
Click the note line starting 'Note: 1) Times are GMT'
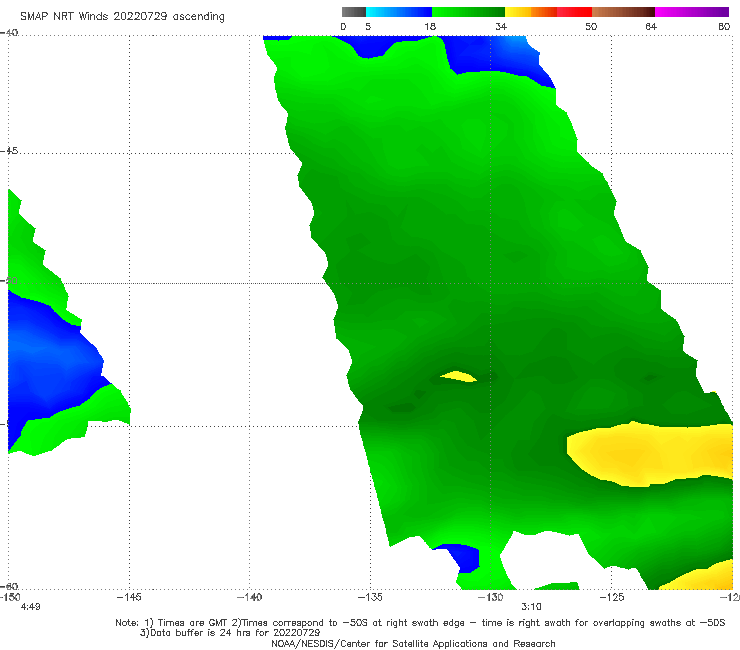[420, 623]
